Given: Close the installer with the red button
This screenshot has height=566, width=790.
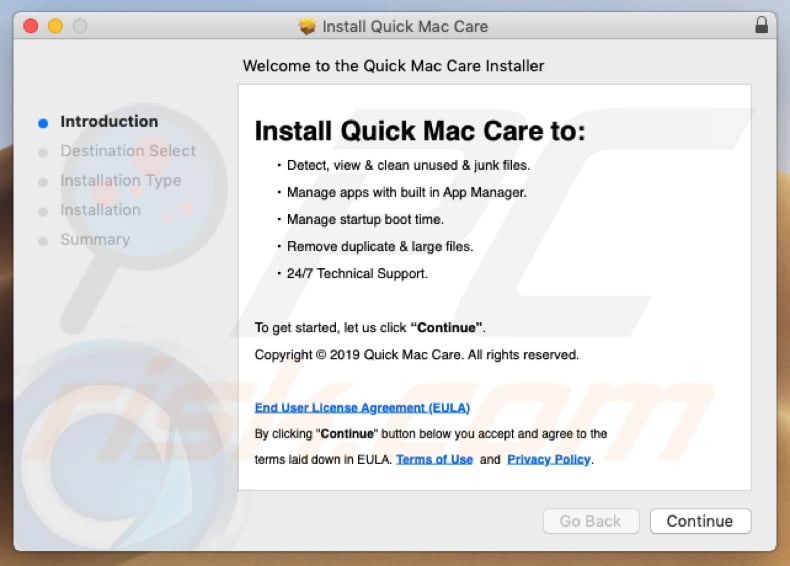Looking at the screenshot, I should (x=31, y=26).
